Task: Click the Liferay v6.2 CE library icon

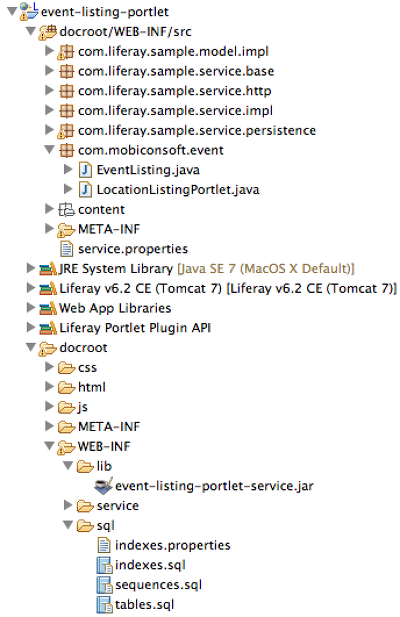Action: click(x=48, y=288)
